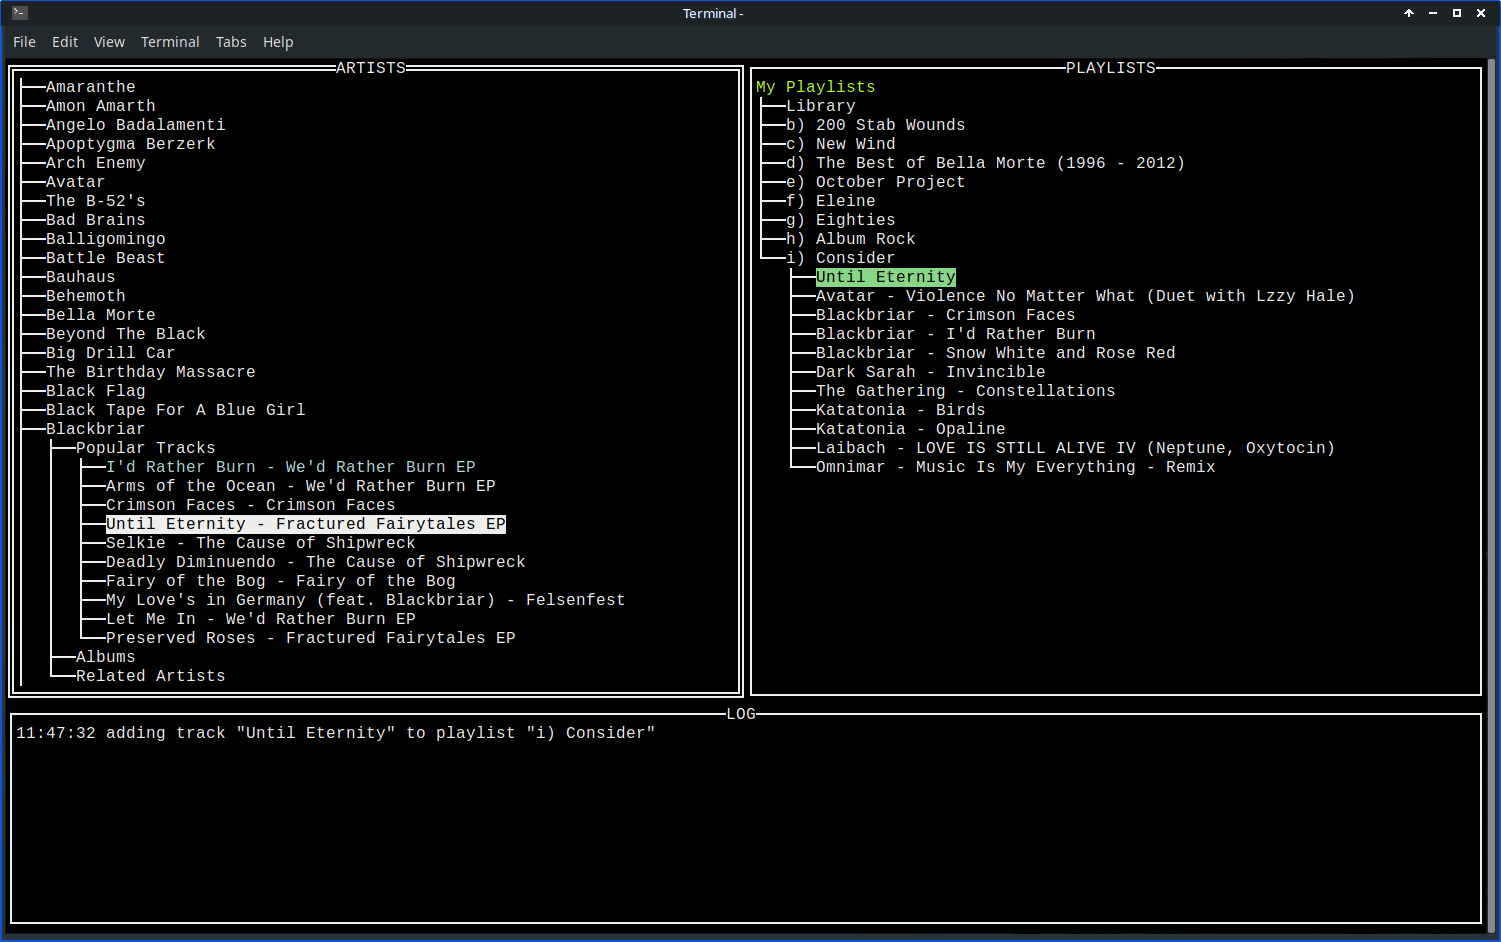
Task: Select track Selkie - The Cause of Shipwreck
Action: 260,543
